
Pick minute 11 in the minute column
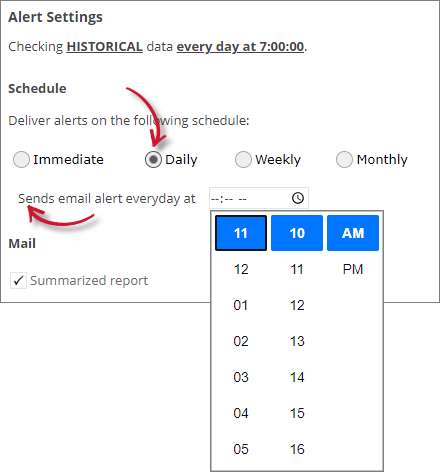pos(297,269)
